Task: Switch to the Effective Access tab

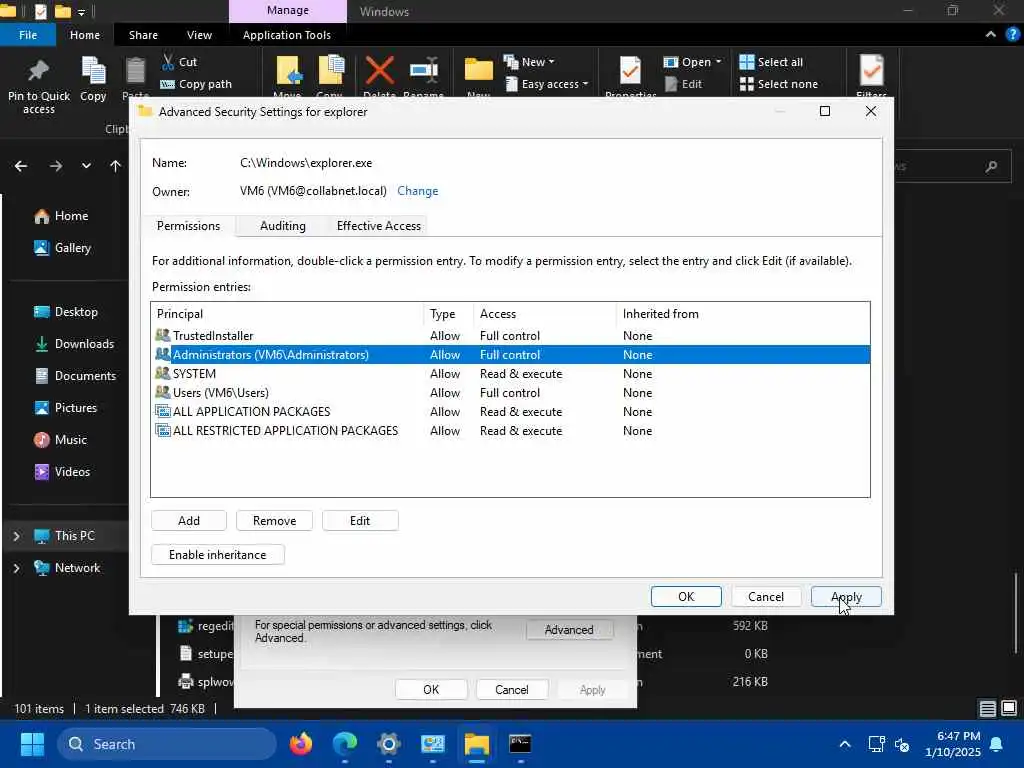Action: coord(379,226)
